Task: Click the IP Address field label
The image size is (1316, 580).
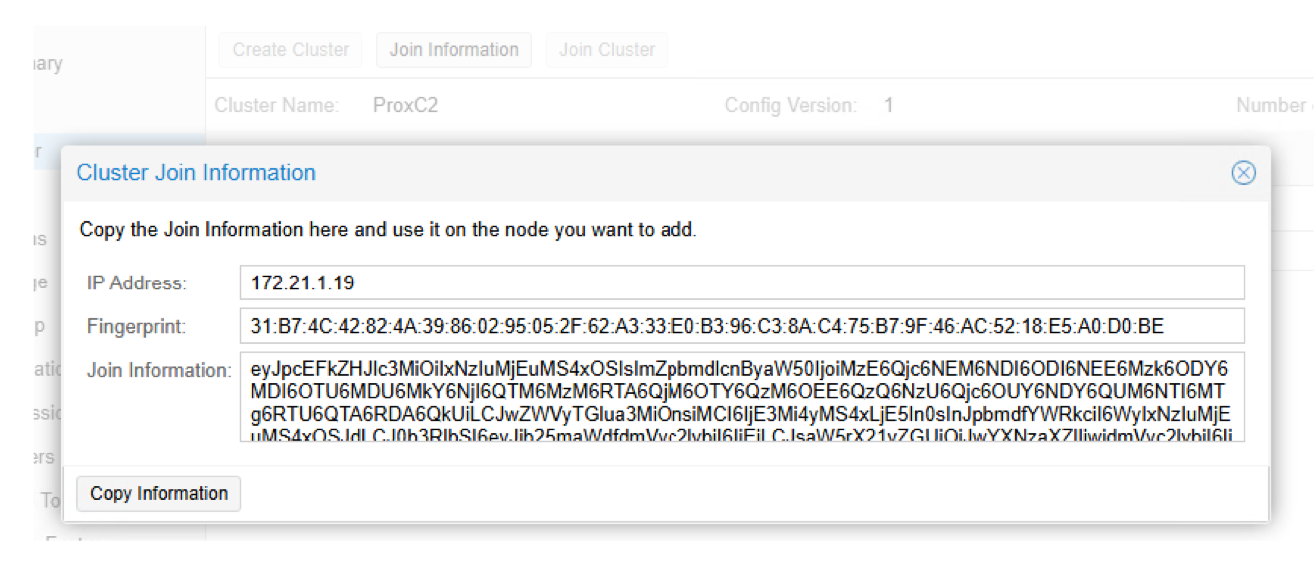Action: 137,283
